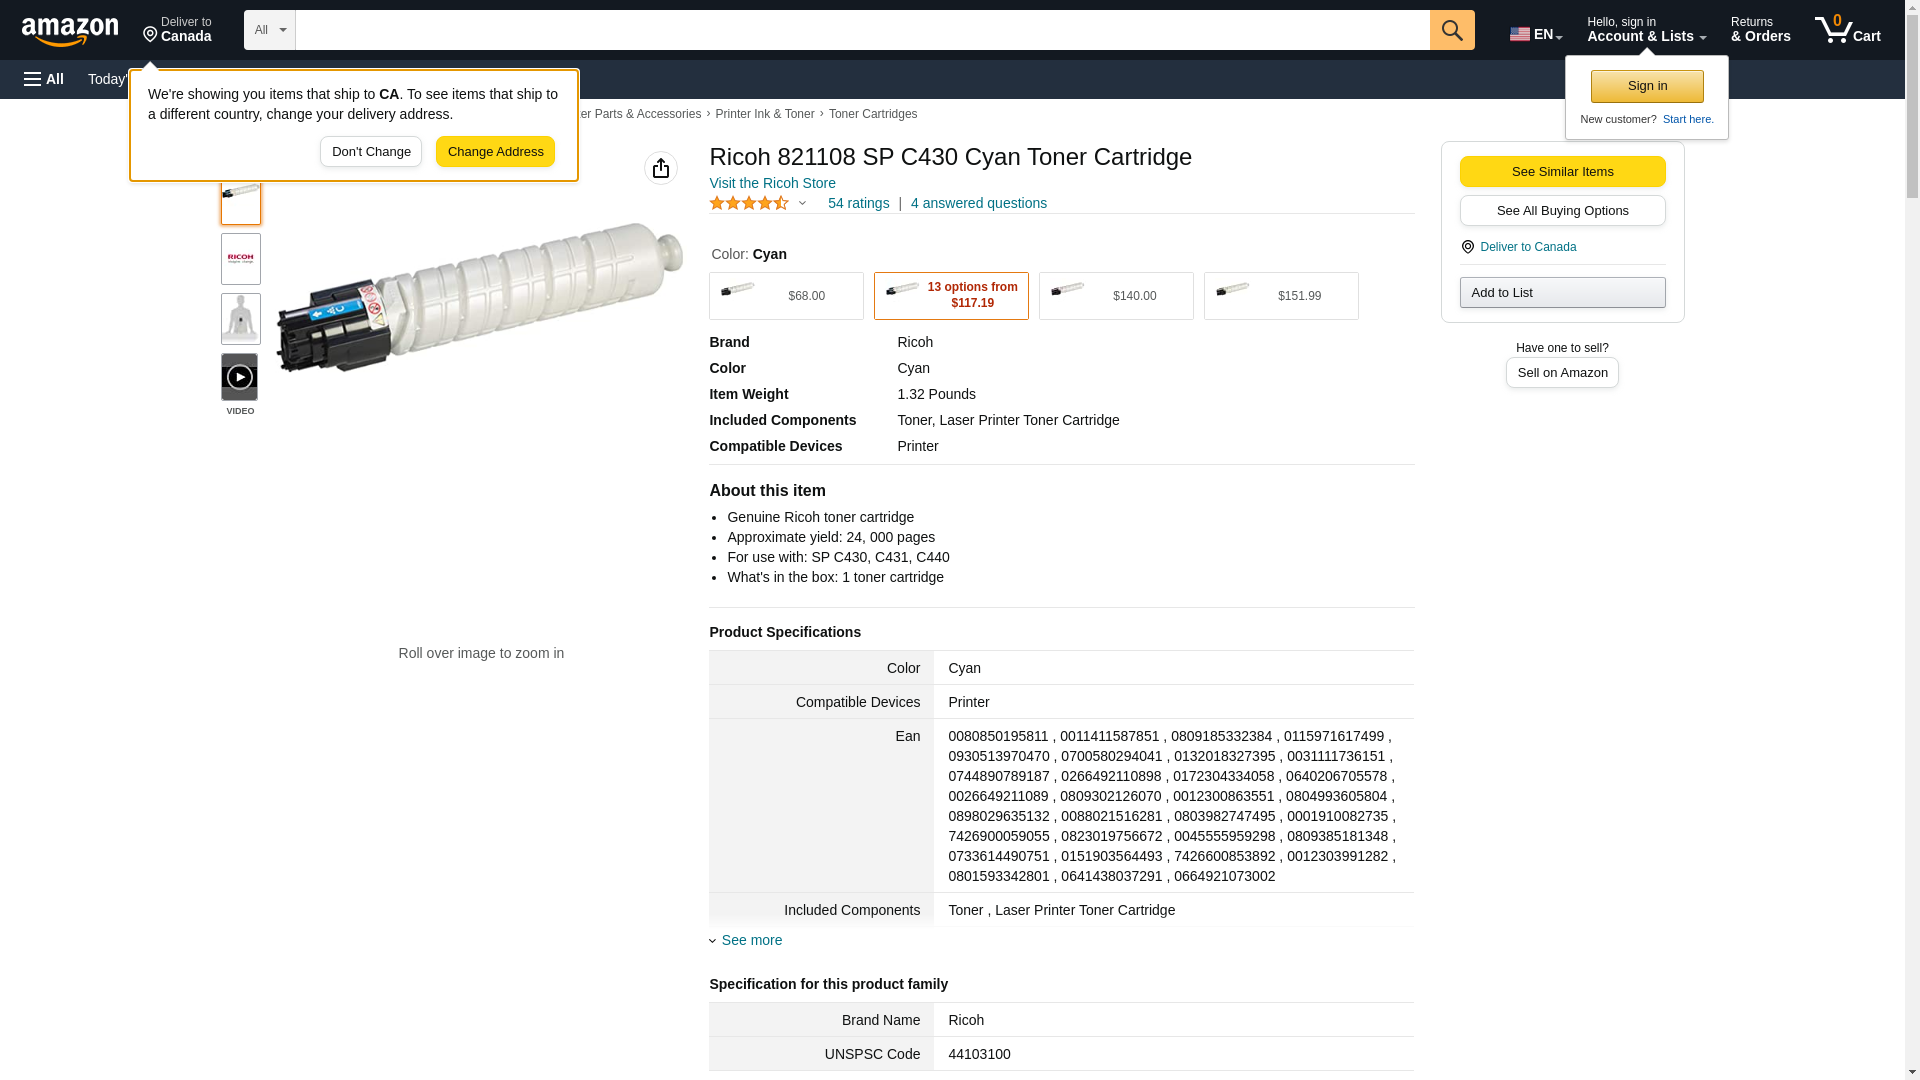This screenshot has width=1920, height=1080.
Task: Expand See more product specifications
Action: pyautogui.click(x=751, y=940)
